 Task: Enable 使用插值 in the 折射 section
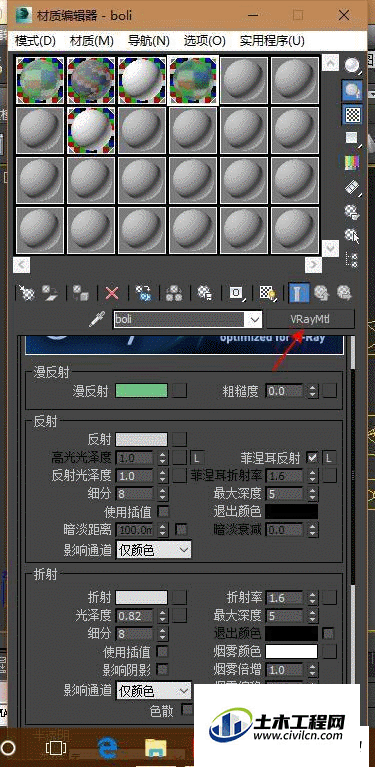tap(162, 652)
